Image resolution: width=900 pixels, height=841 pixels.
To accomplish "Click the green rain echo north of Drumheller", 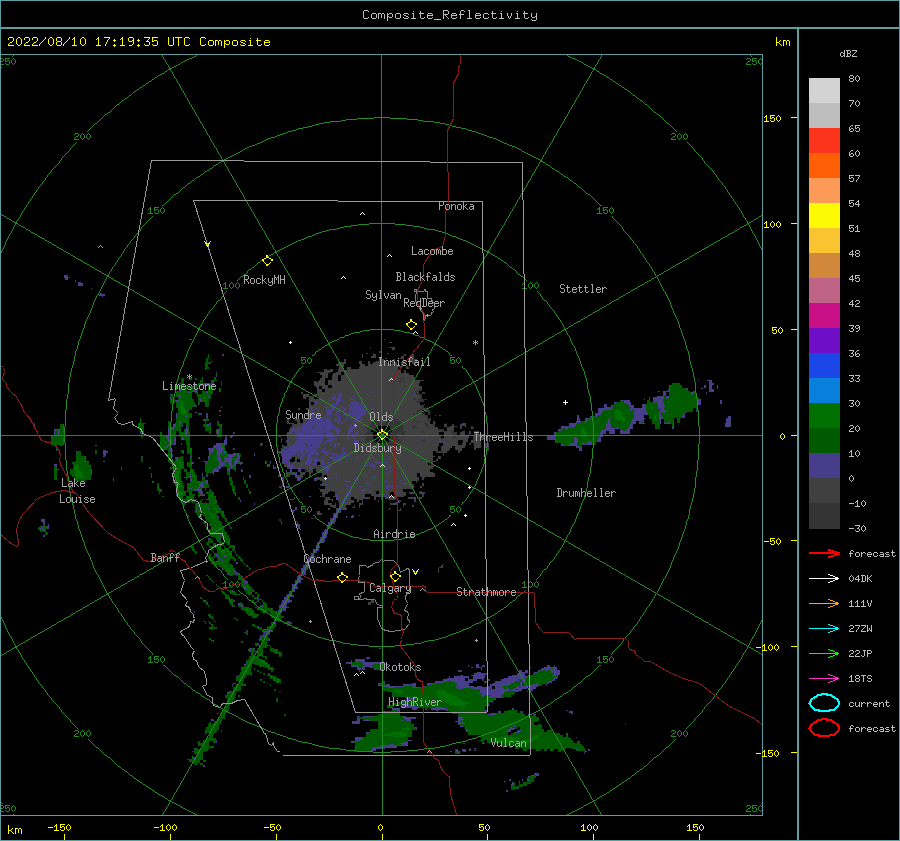I will [623, 414].
